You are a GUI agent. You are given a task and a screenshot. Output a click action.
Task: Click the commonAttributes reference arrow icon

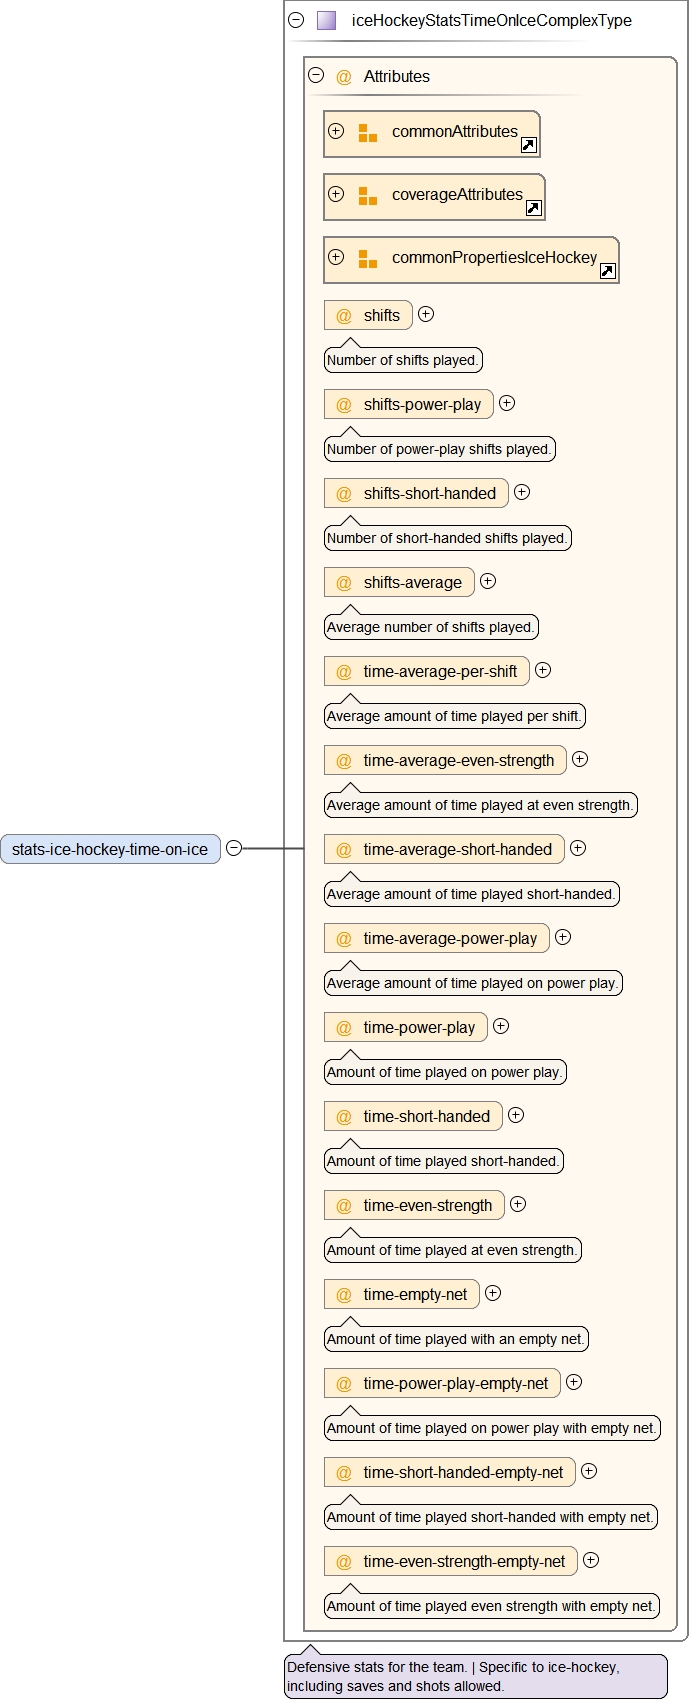(x=529, y=145)
